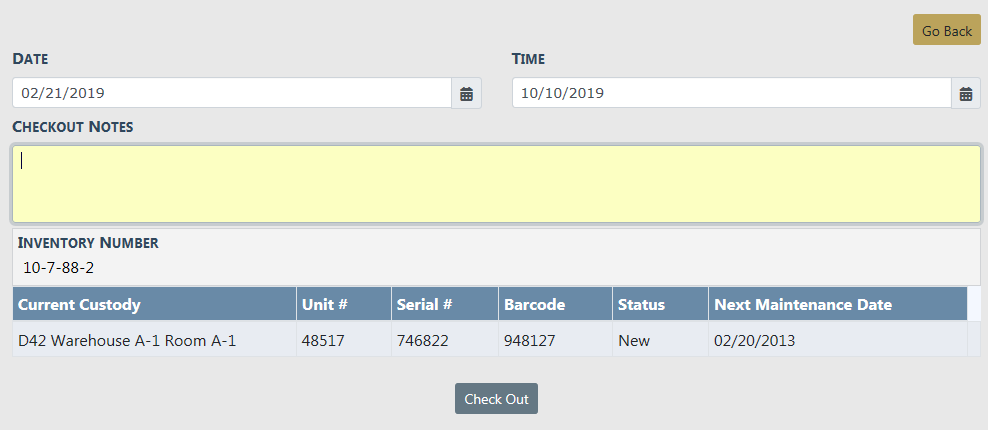Sort by the Barcode column header
Image resolution: width=988 pixels, height=430 pixels.
534,304
